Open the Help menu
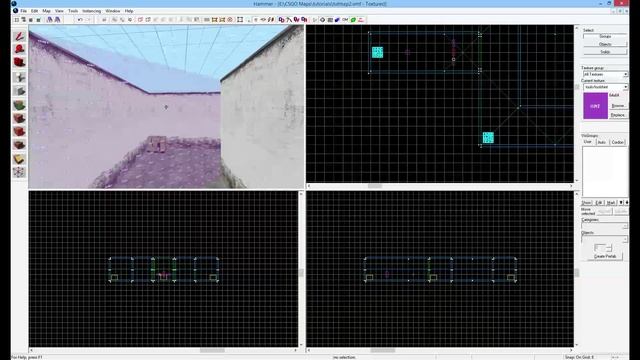640x360 pixels. point(129,11)
